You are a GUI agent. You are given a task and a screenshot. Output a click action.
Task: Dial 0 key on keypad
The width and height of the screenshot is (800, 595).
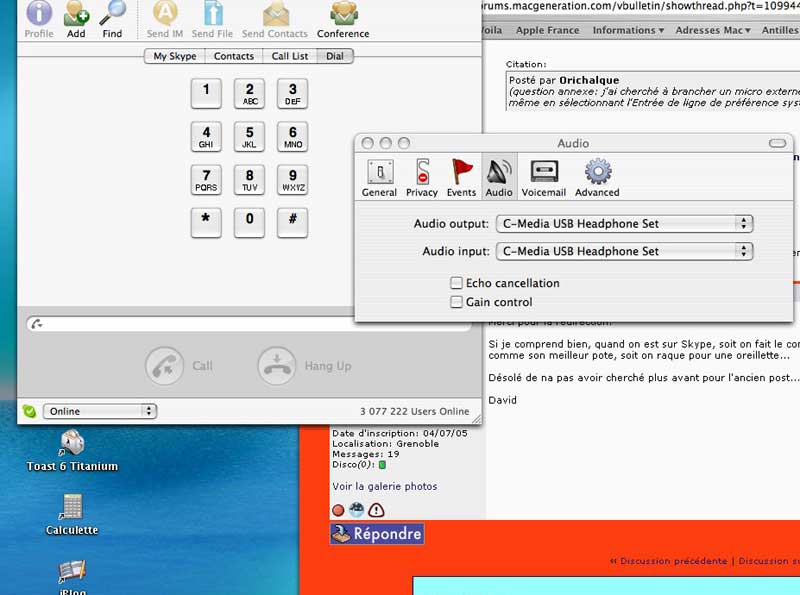(x=249, y=223)
